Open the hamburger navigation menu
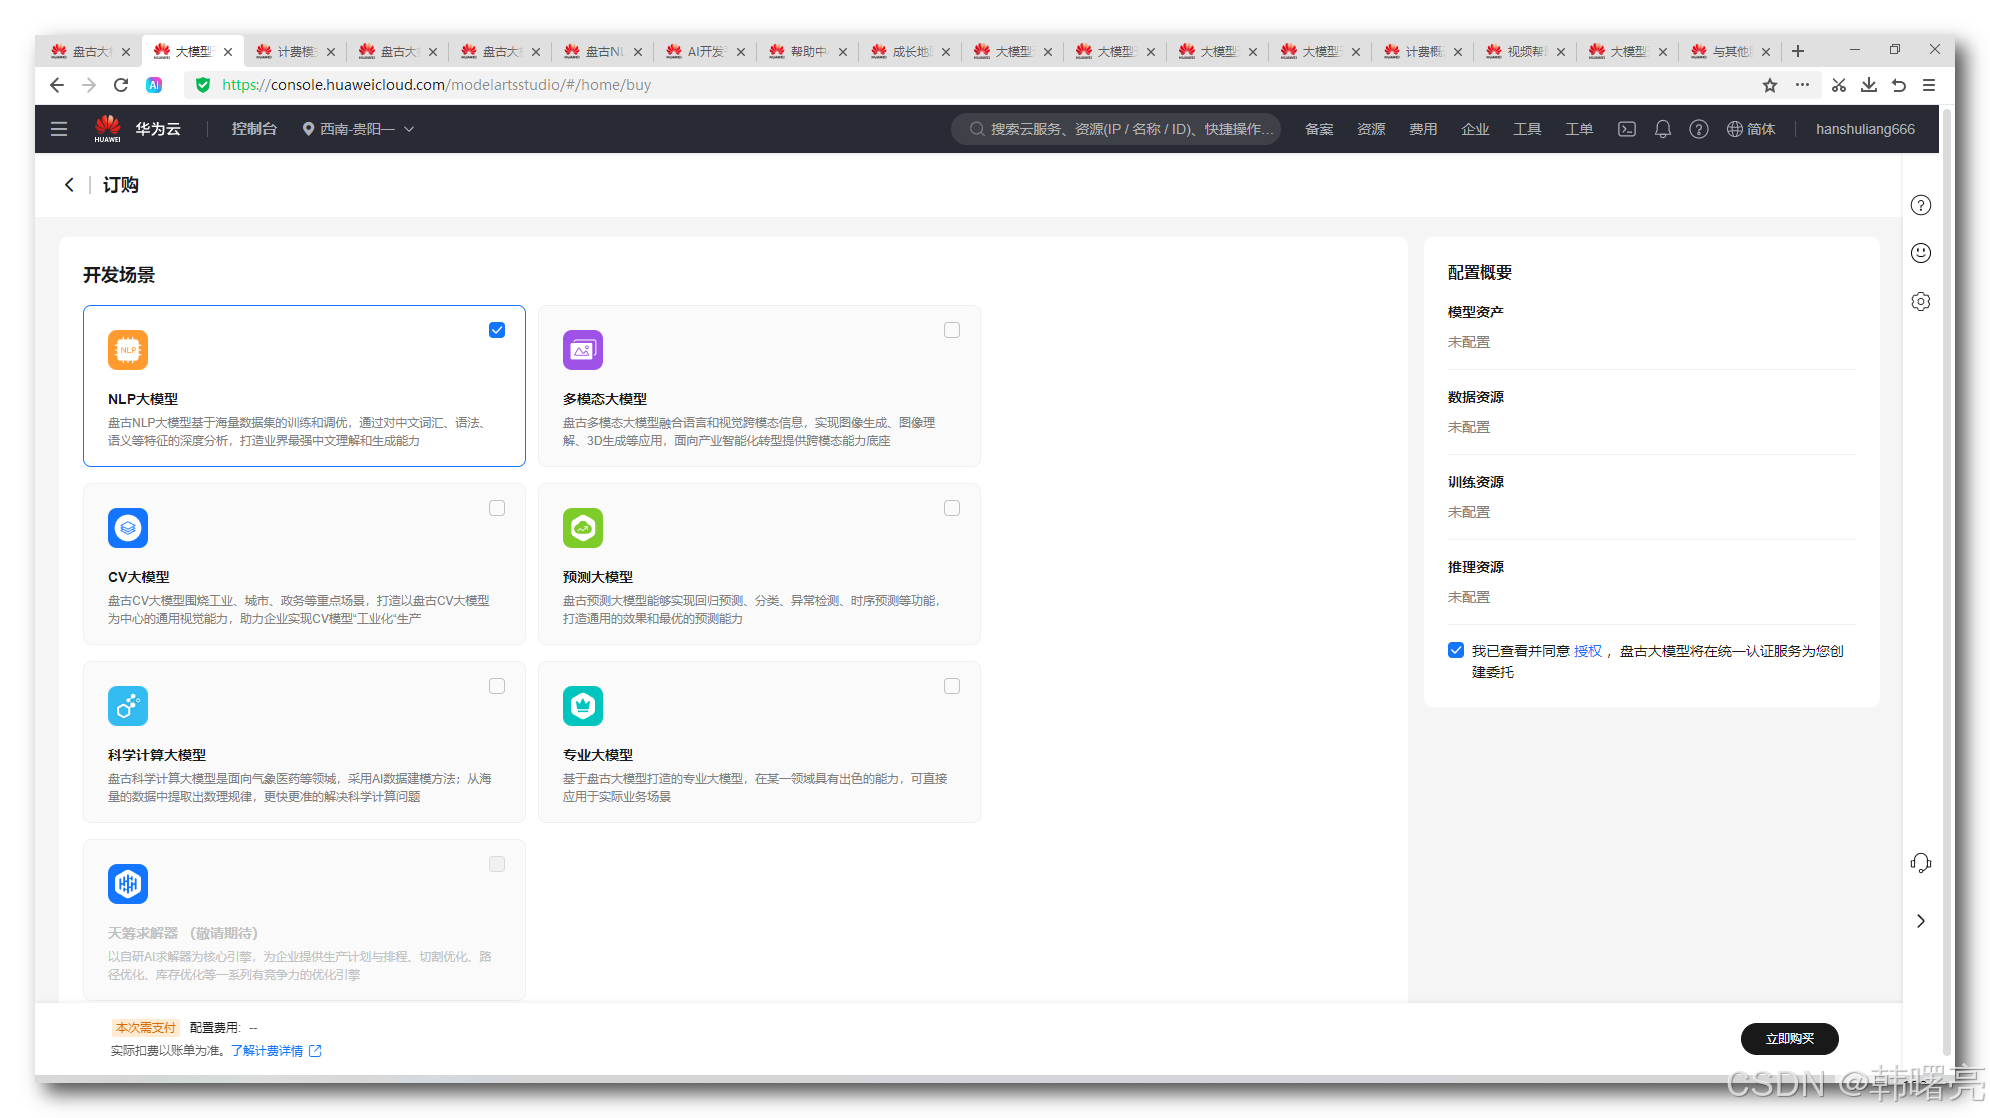The width and height of the screenshot is (1990, 1118). coord(59,129)
